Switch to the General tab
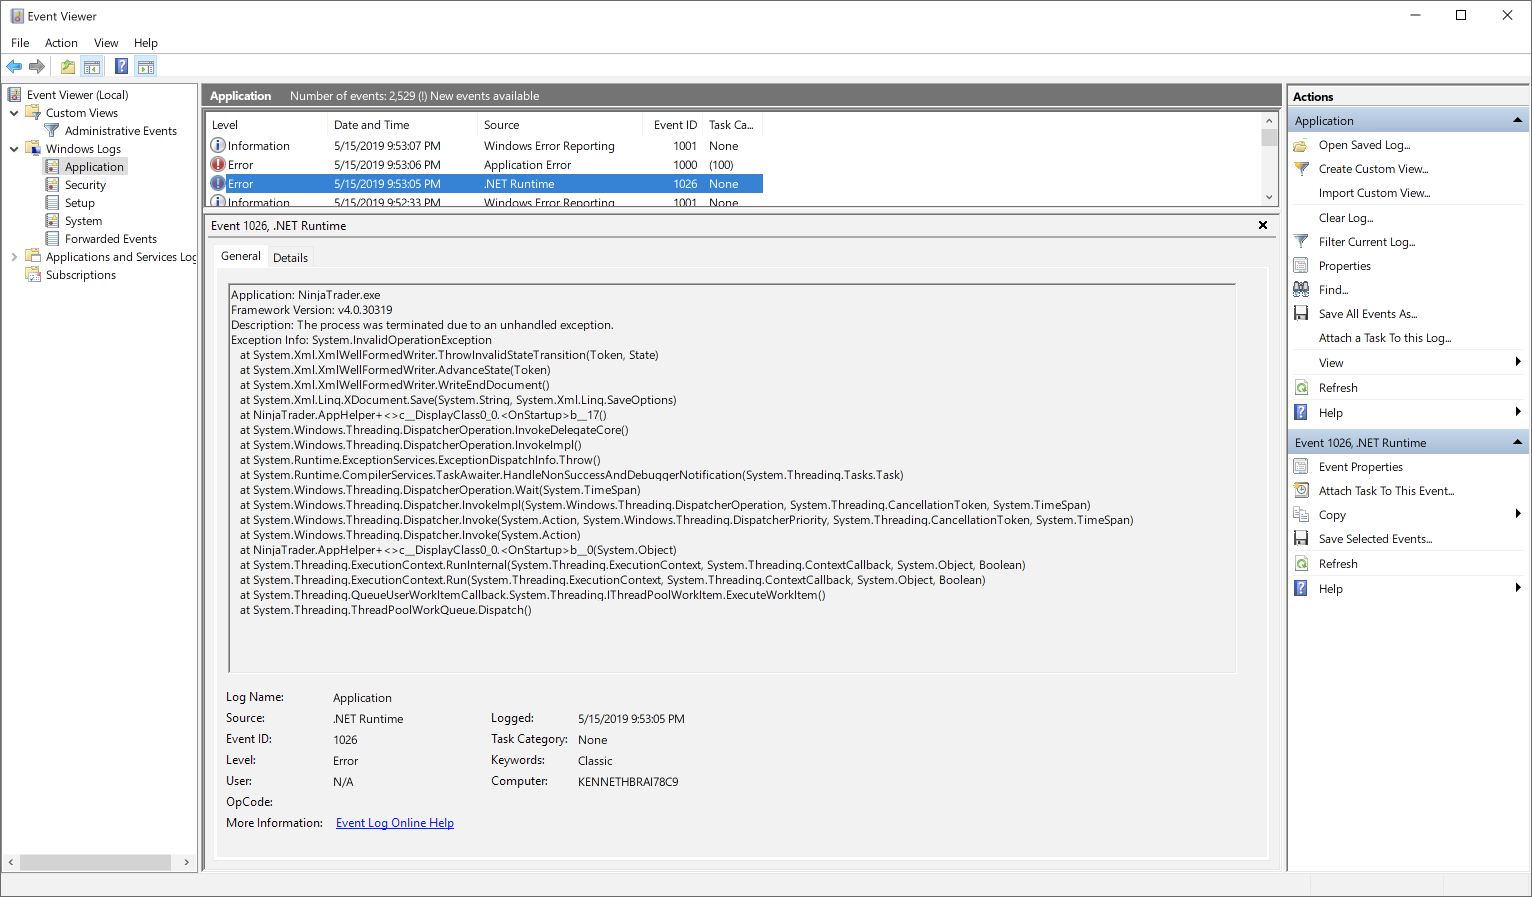 click(x=241, y=256)
